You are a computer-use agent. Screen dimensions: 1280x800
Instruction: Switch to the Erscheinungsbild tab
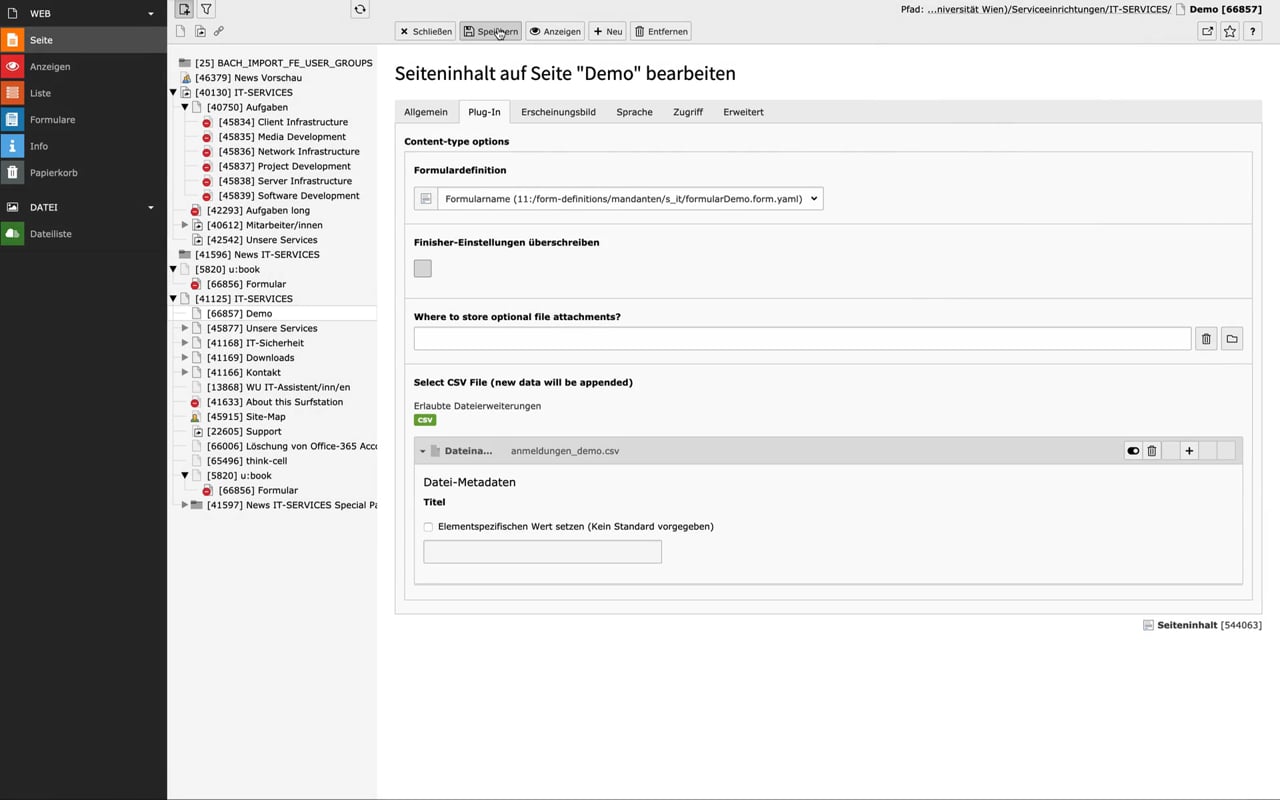click(558, 112)
